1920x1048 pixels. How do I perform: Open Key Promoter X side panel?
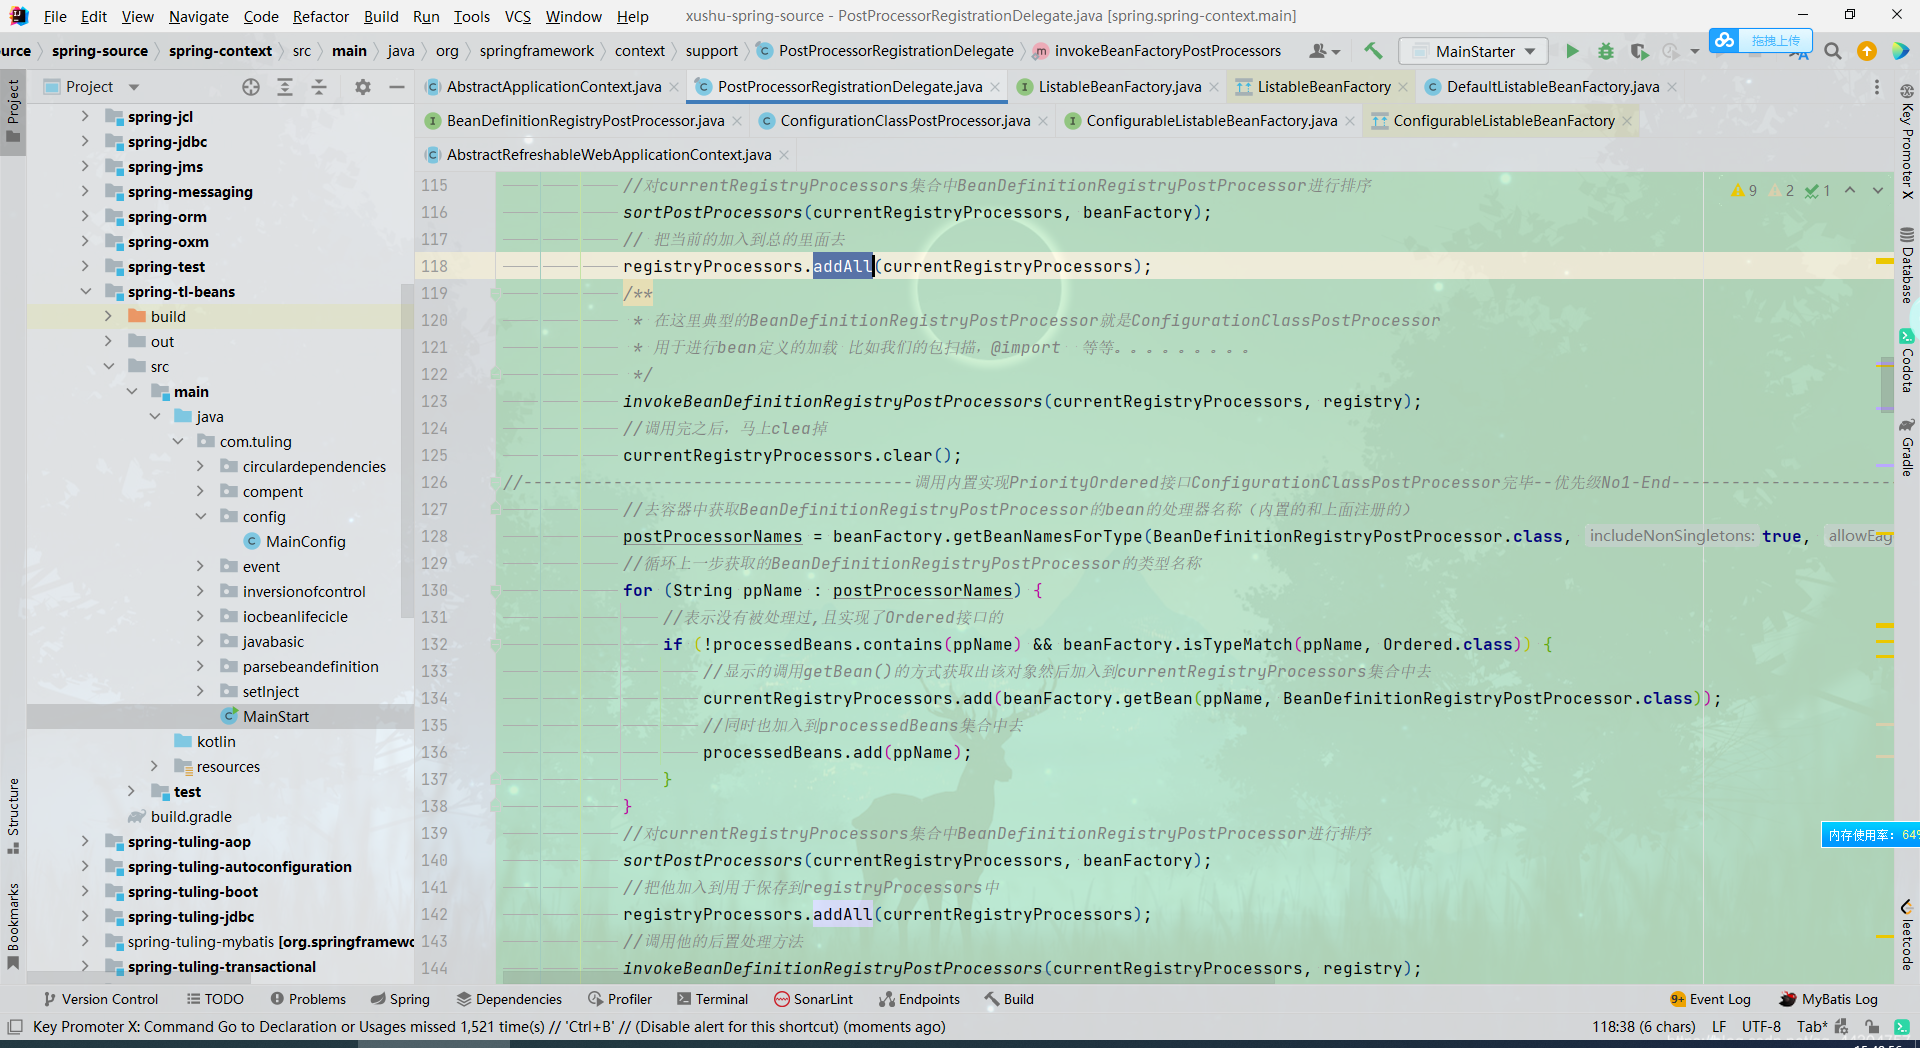point(1907,143)
